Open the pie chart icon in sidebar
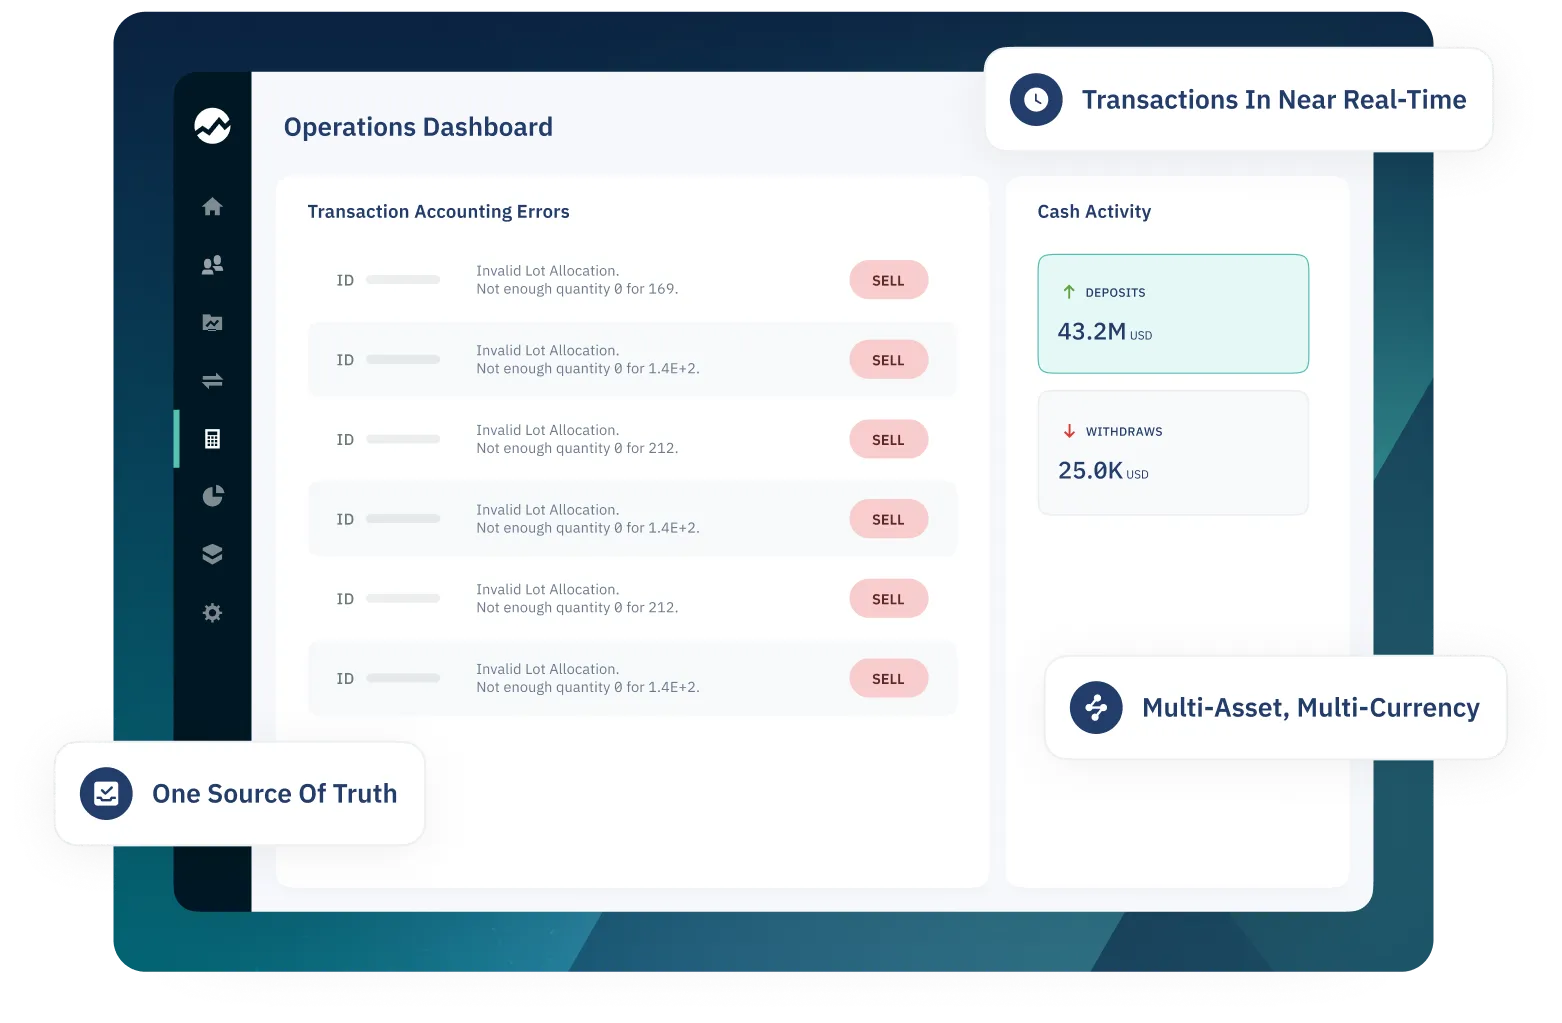The height and width of the screenshot is (1023, 1562). tap(212, 497)
